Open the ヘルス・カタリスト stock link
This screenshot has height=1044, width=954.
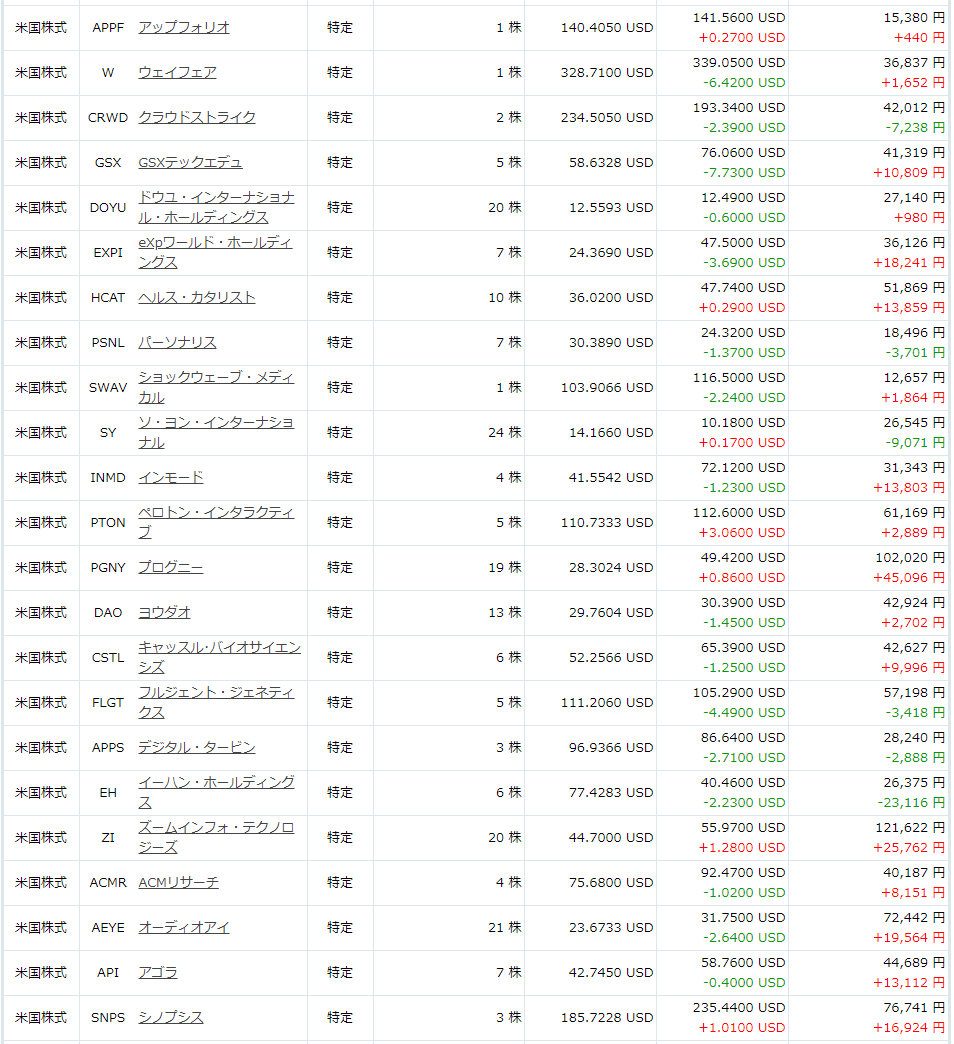pyautogui.click(x=197, y=298)
